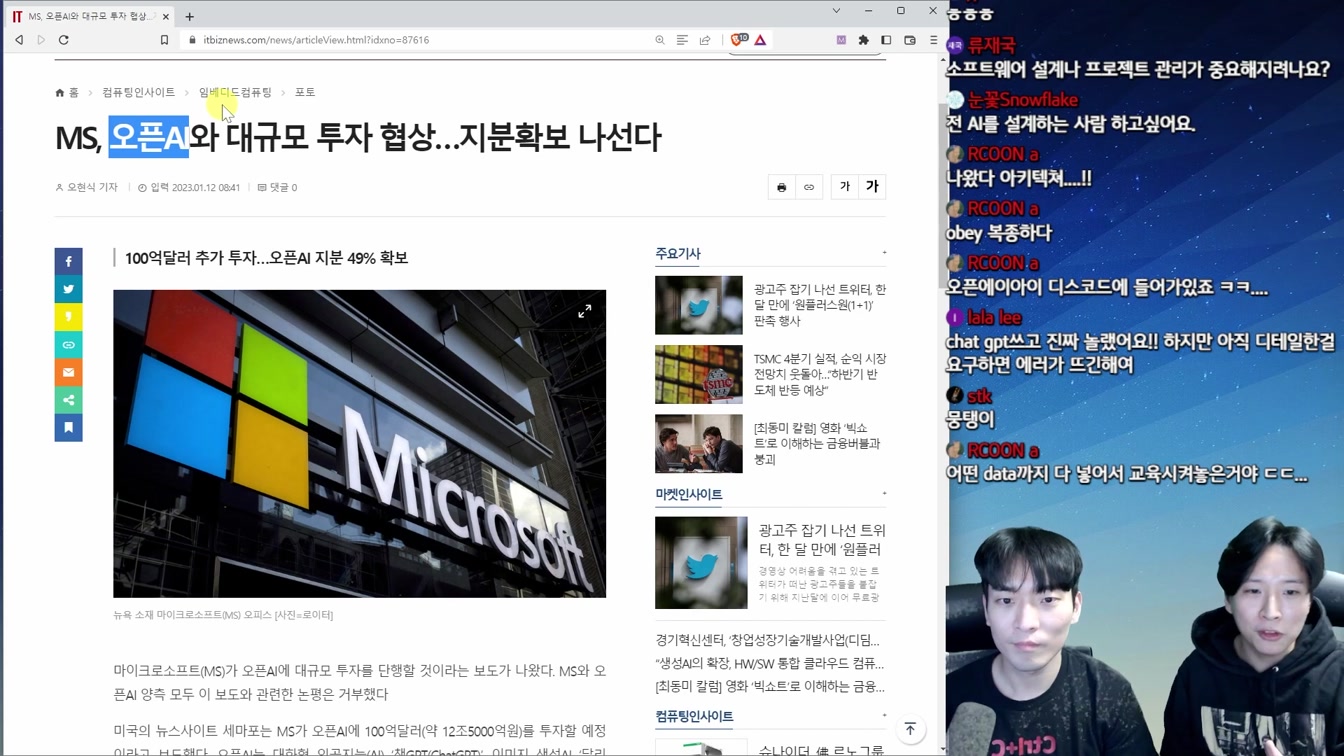Click the lock icon in address bar
This screenshot has height=756, width=1344.
point(193,40)
